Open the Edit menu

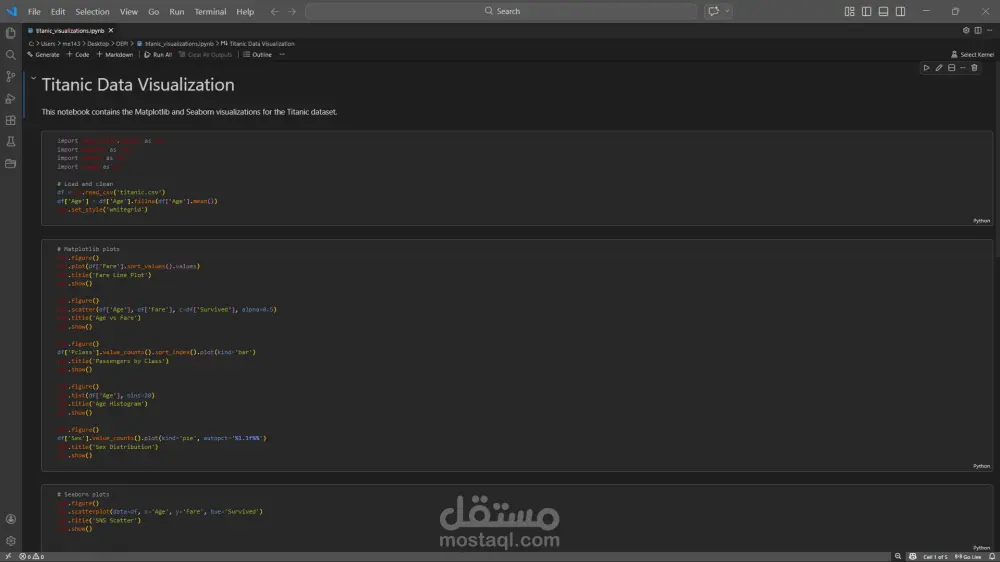(x=58, y=11)
